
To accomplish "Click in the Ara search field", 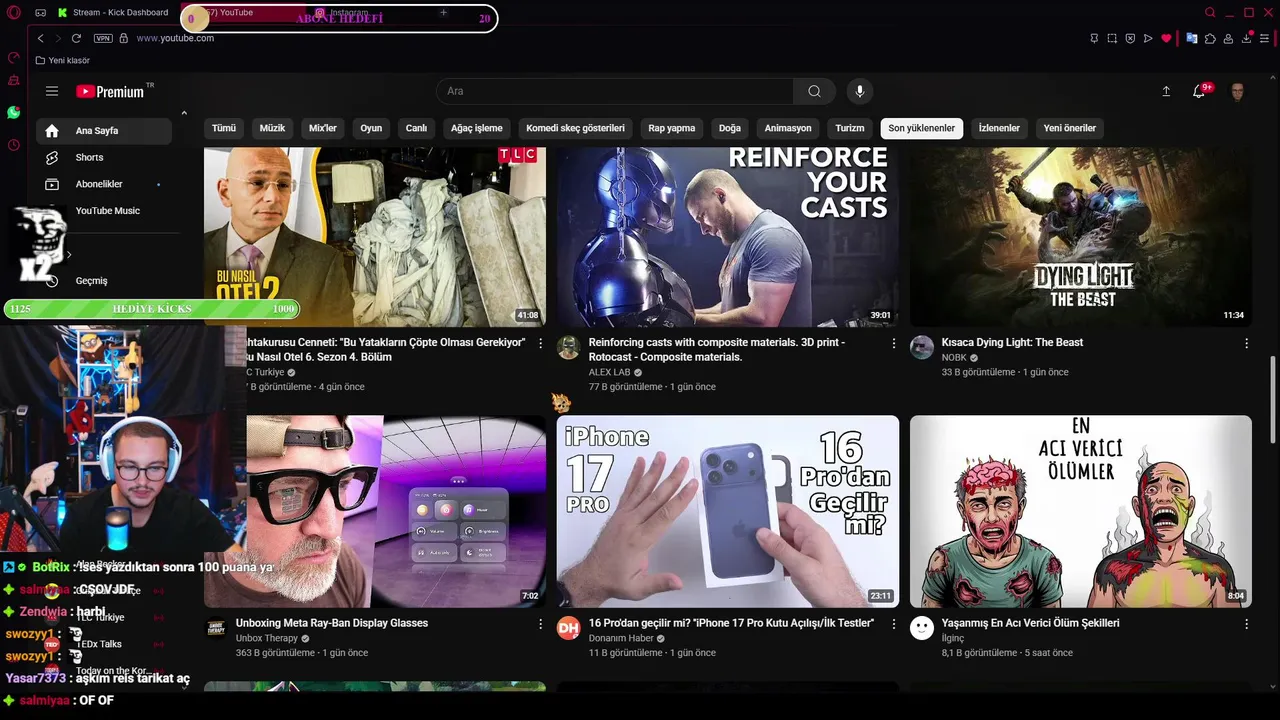I will [x=615, y=91].
